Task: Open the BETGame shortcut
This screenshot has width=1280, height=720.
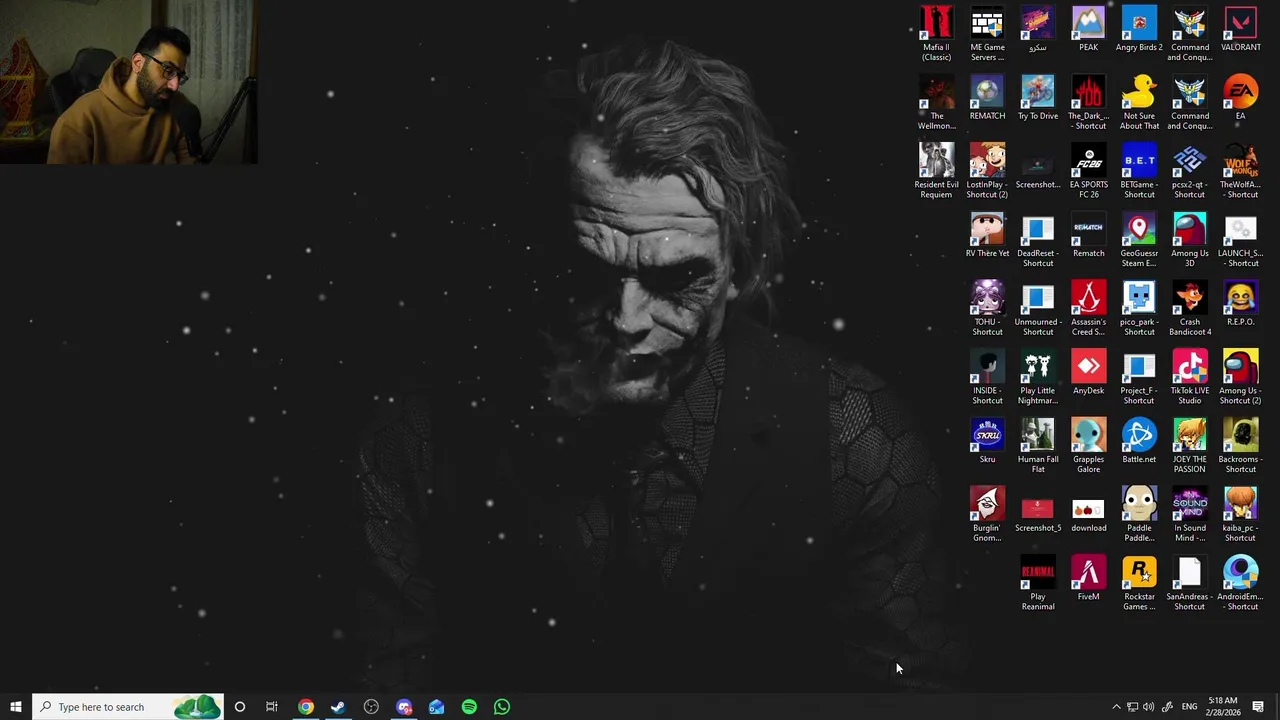Action: pos(1139,170)
